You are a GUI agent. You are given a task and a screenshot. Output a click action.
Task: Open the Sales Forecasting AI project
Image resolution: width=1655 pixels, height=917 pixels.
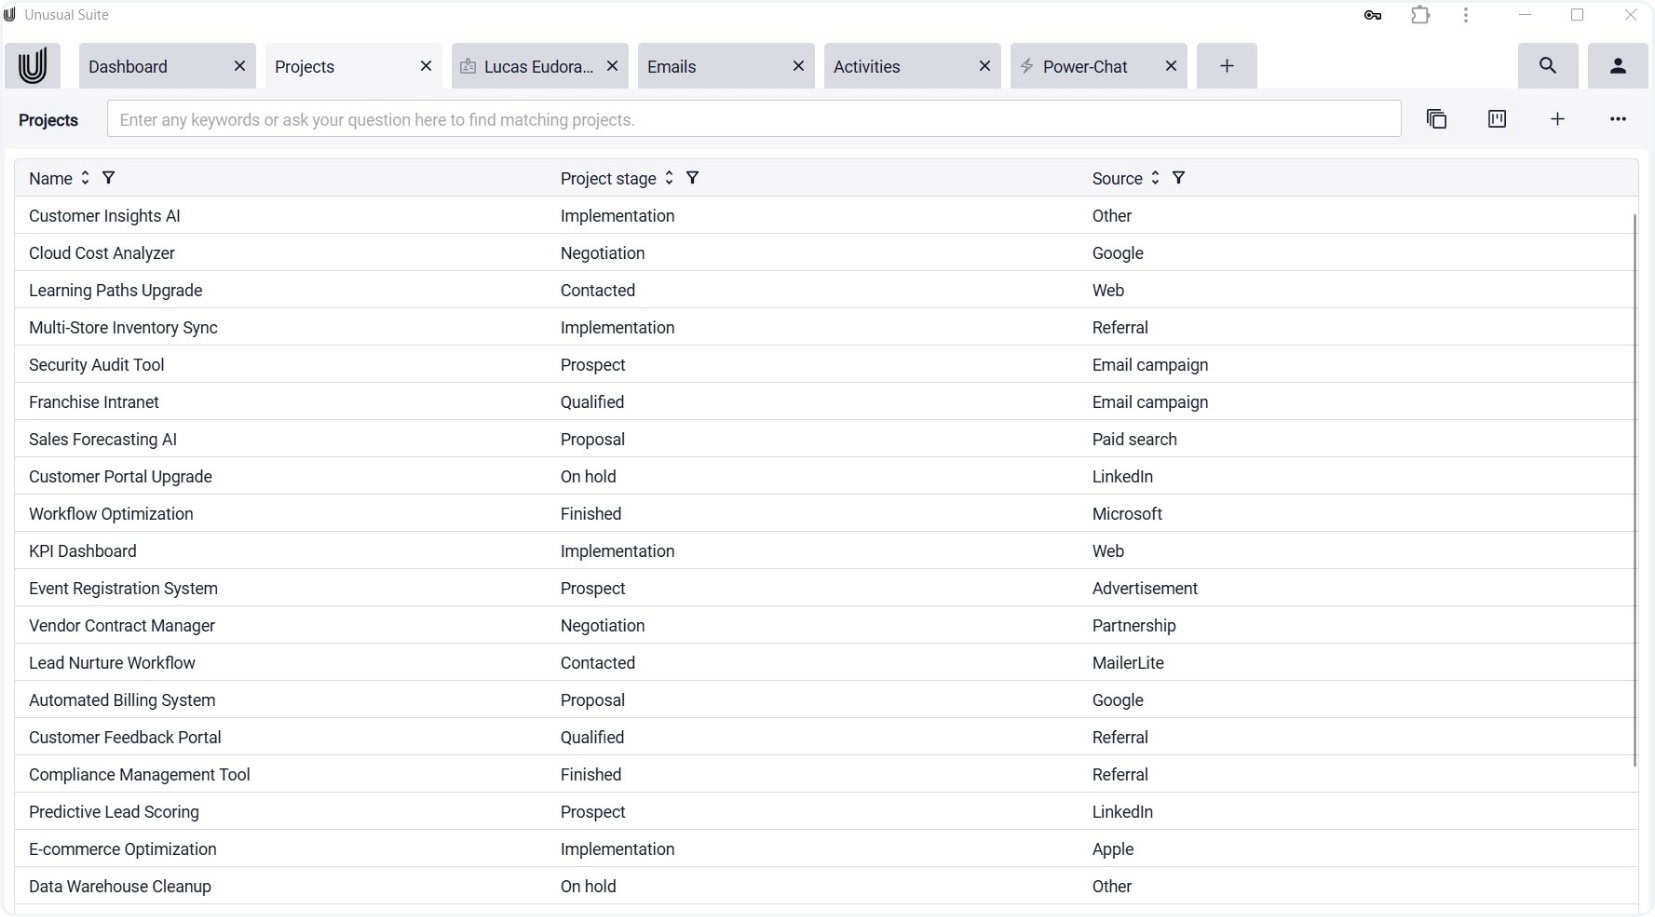click(x=103, y=439)
